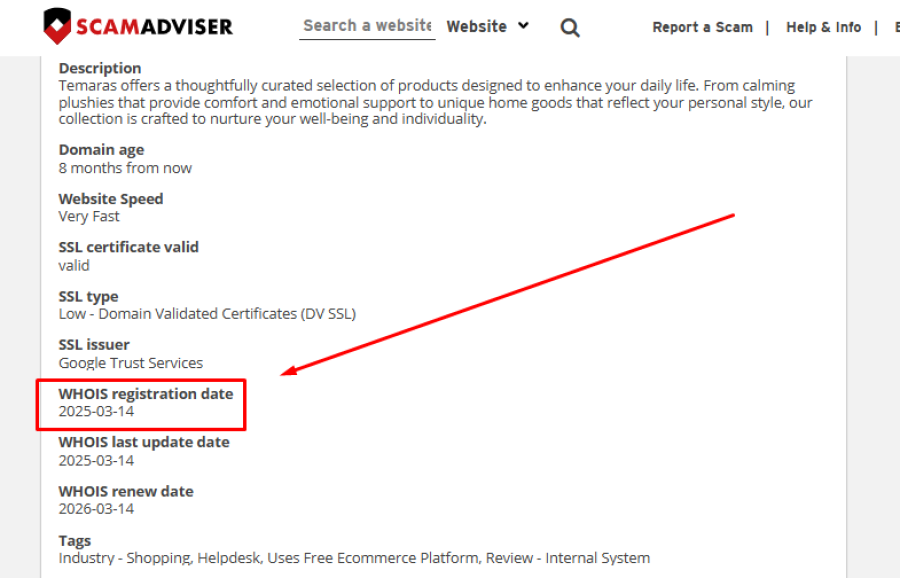Open the Website search type dropdown
Image resolution: width=900 pixels, height=578 pixels.
click(x=487, y=27)
